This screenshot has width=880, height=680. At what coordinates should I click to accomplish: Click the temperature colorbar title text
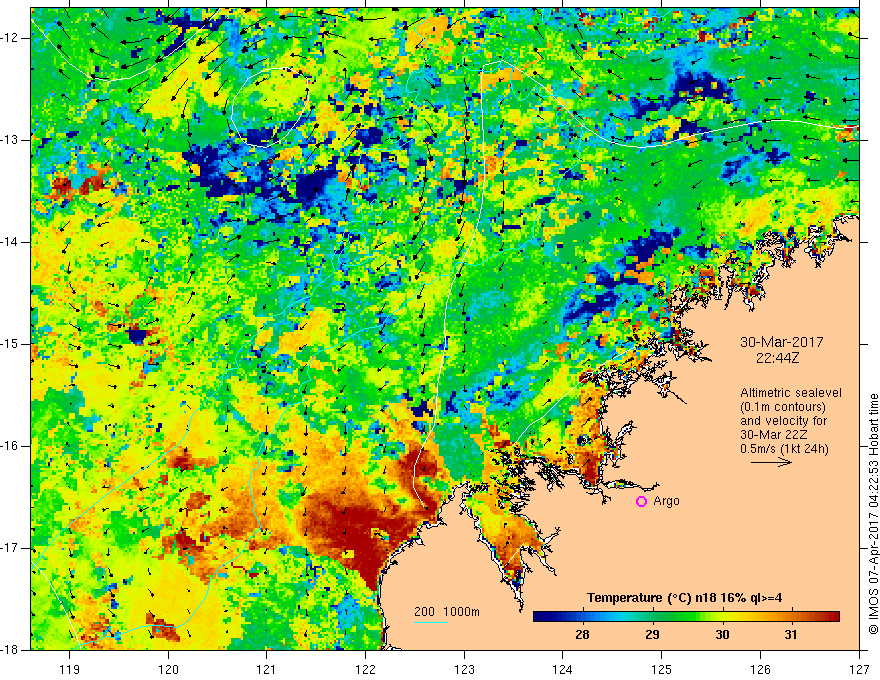(685, 598)
